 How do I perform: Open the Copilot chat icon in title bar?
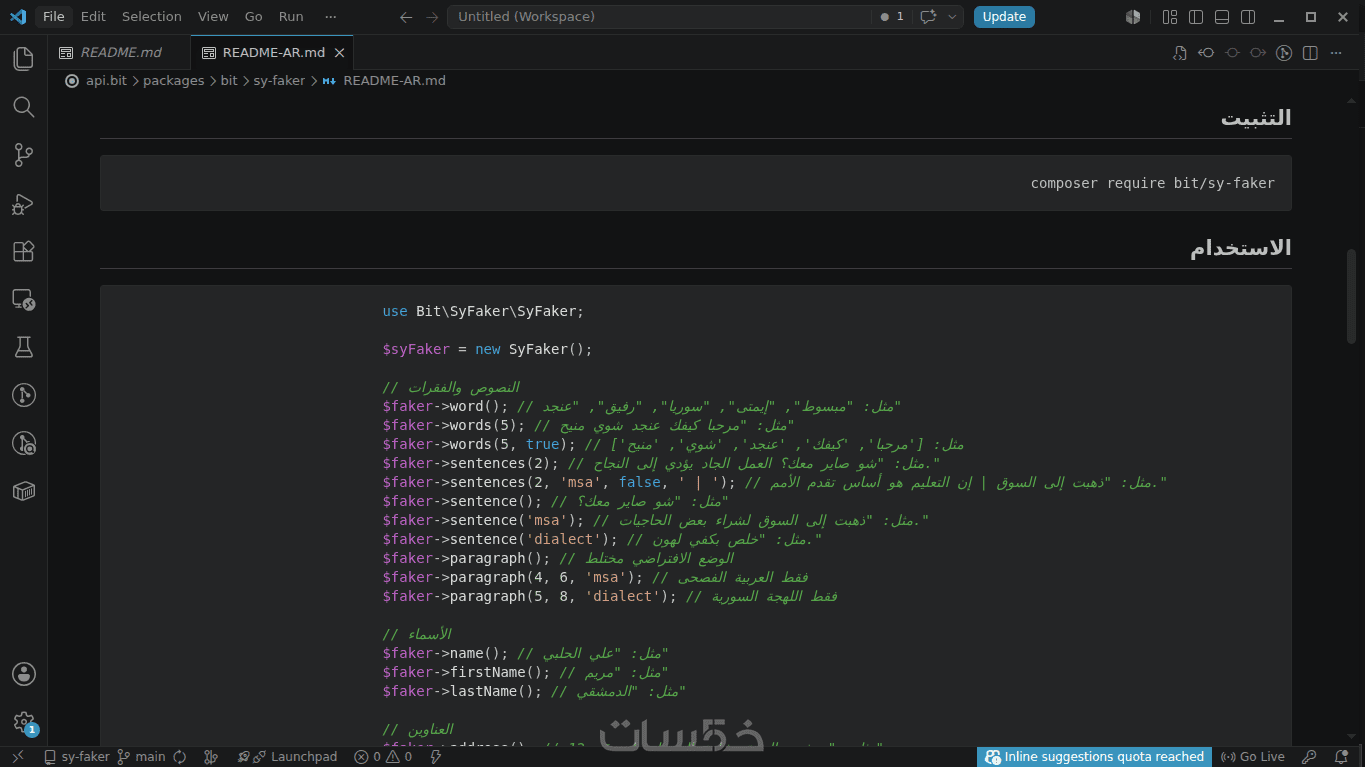(928, 17)
